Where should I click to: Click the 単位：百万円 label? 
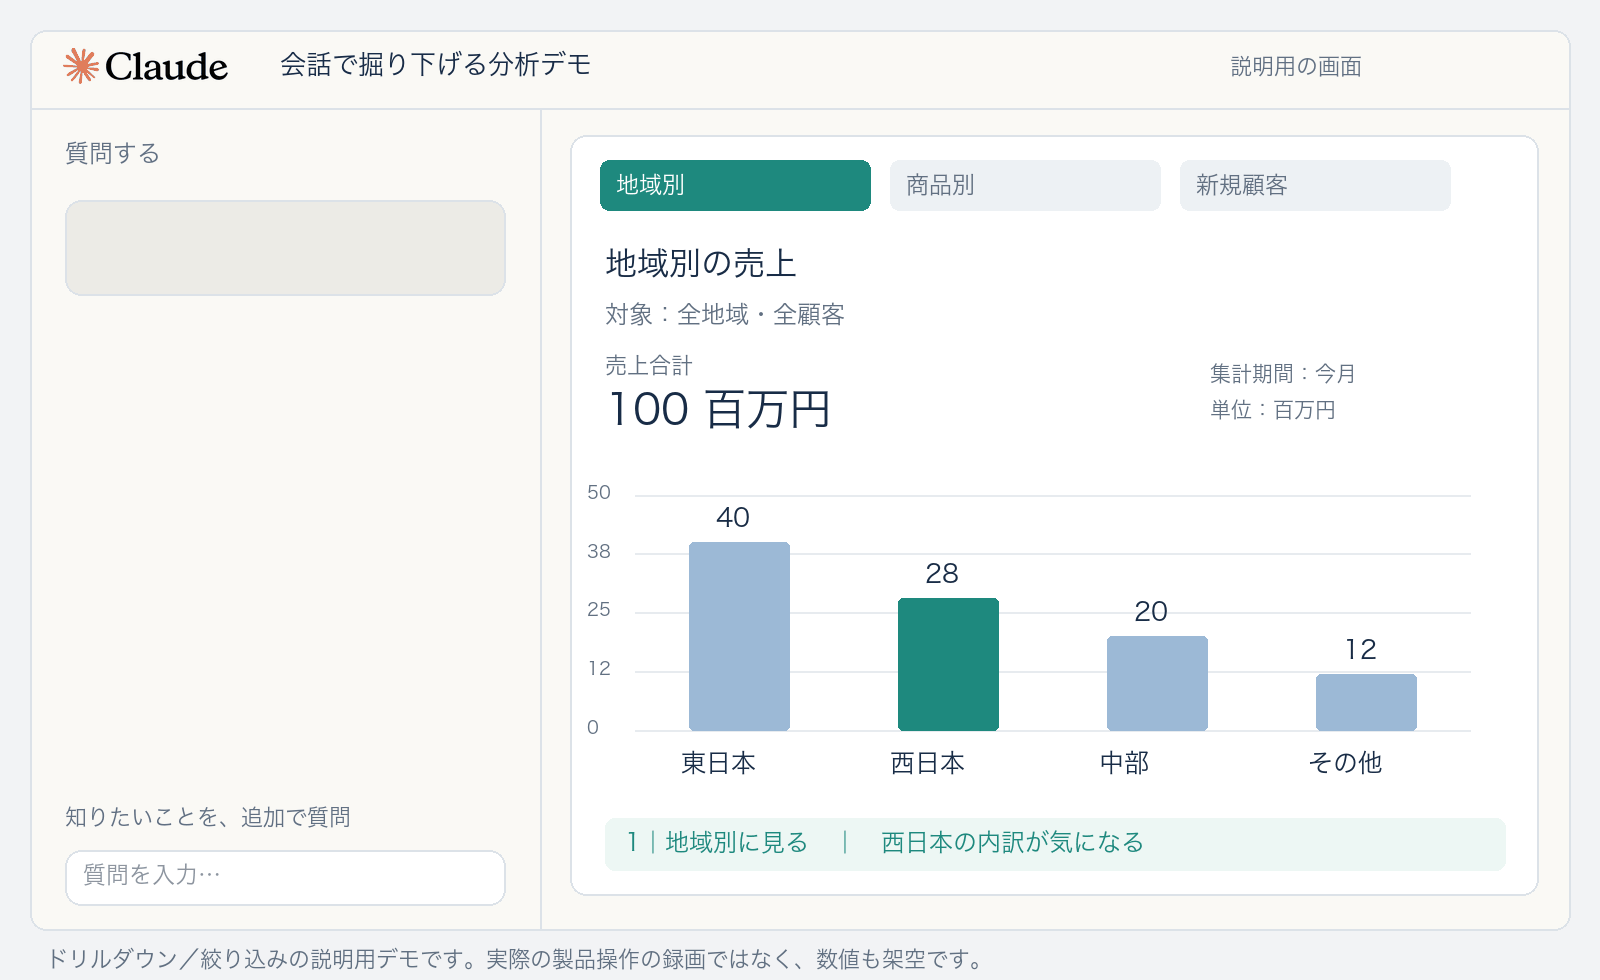(x=1273, y=410)
